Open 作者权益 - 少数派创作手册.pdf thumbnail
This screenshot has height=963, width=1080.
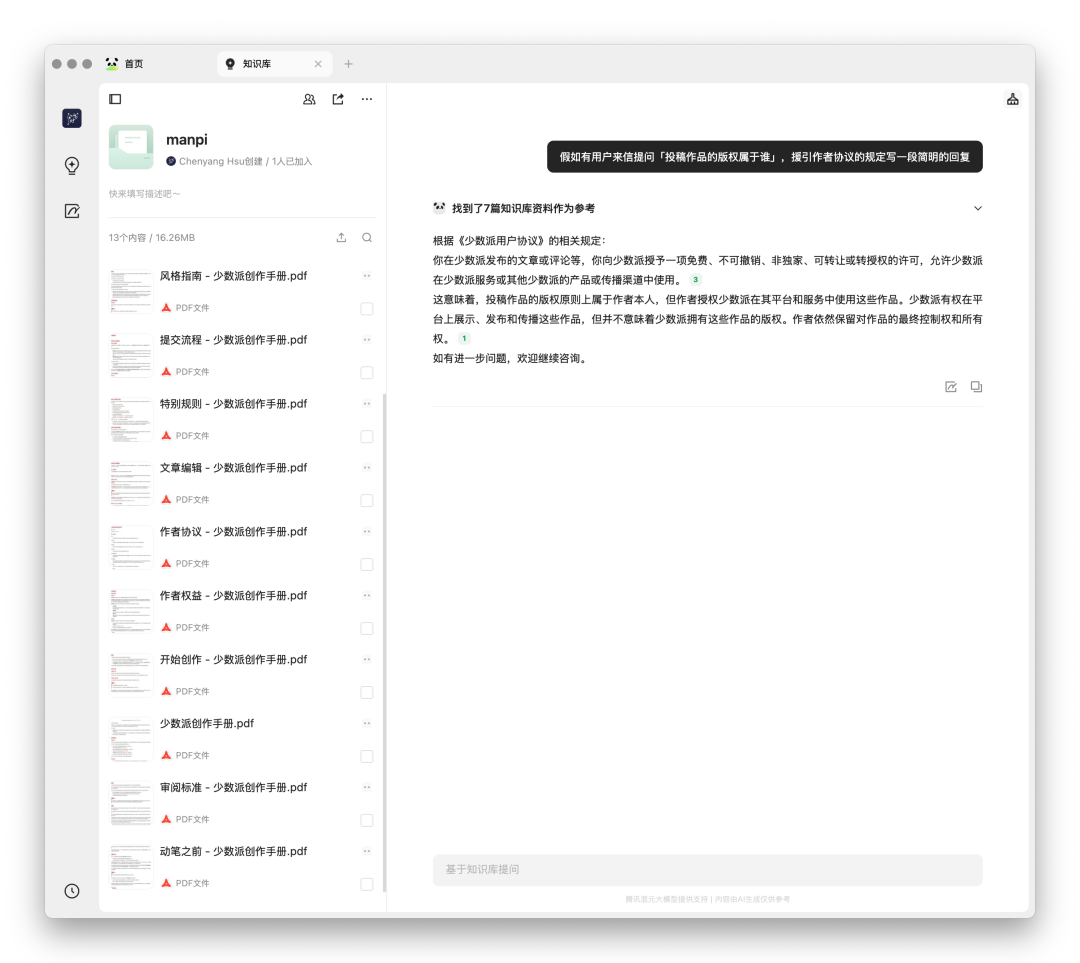[x=131, y=611]
